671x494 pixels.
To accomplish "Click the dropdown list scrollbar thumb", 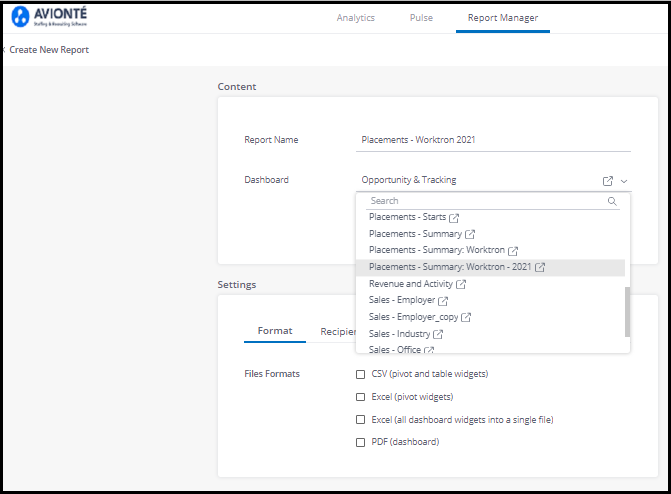I will pos(627,312).
